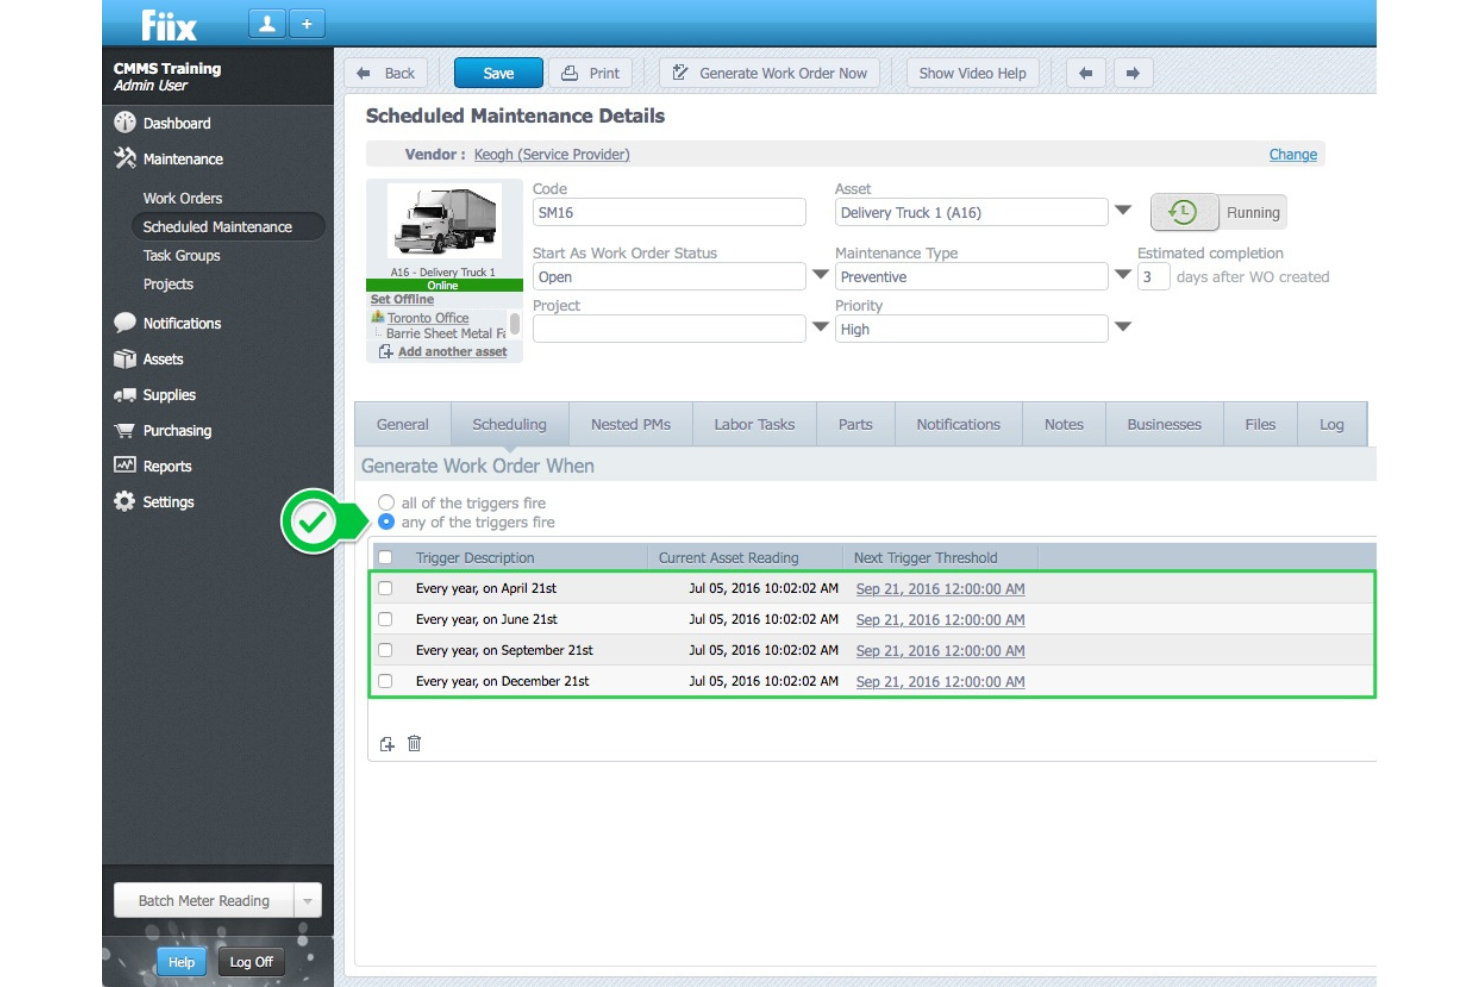Open the Dashboard from the sidebar
The height and width of the screenshot is (987, 1480).
tap(125, 123)
